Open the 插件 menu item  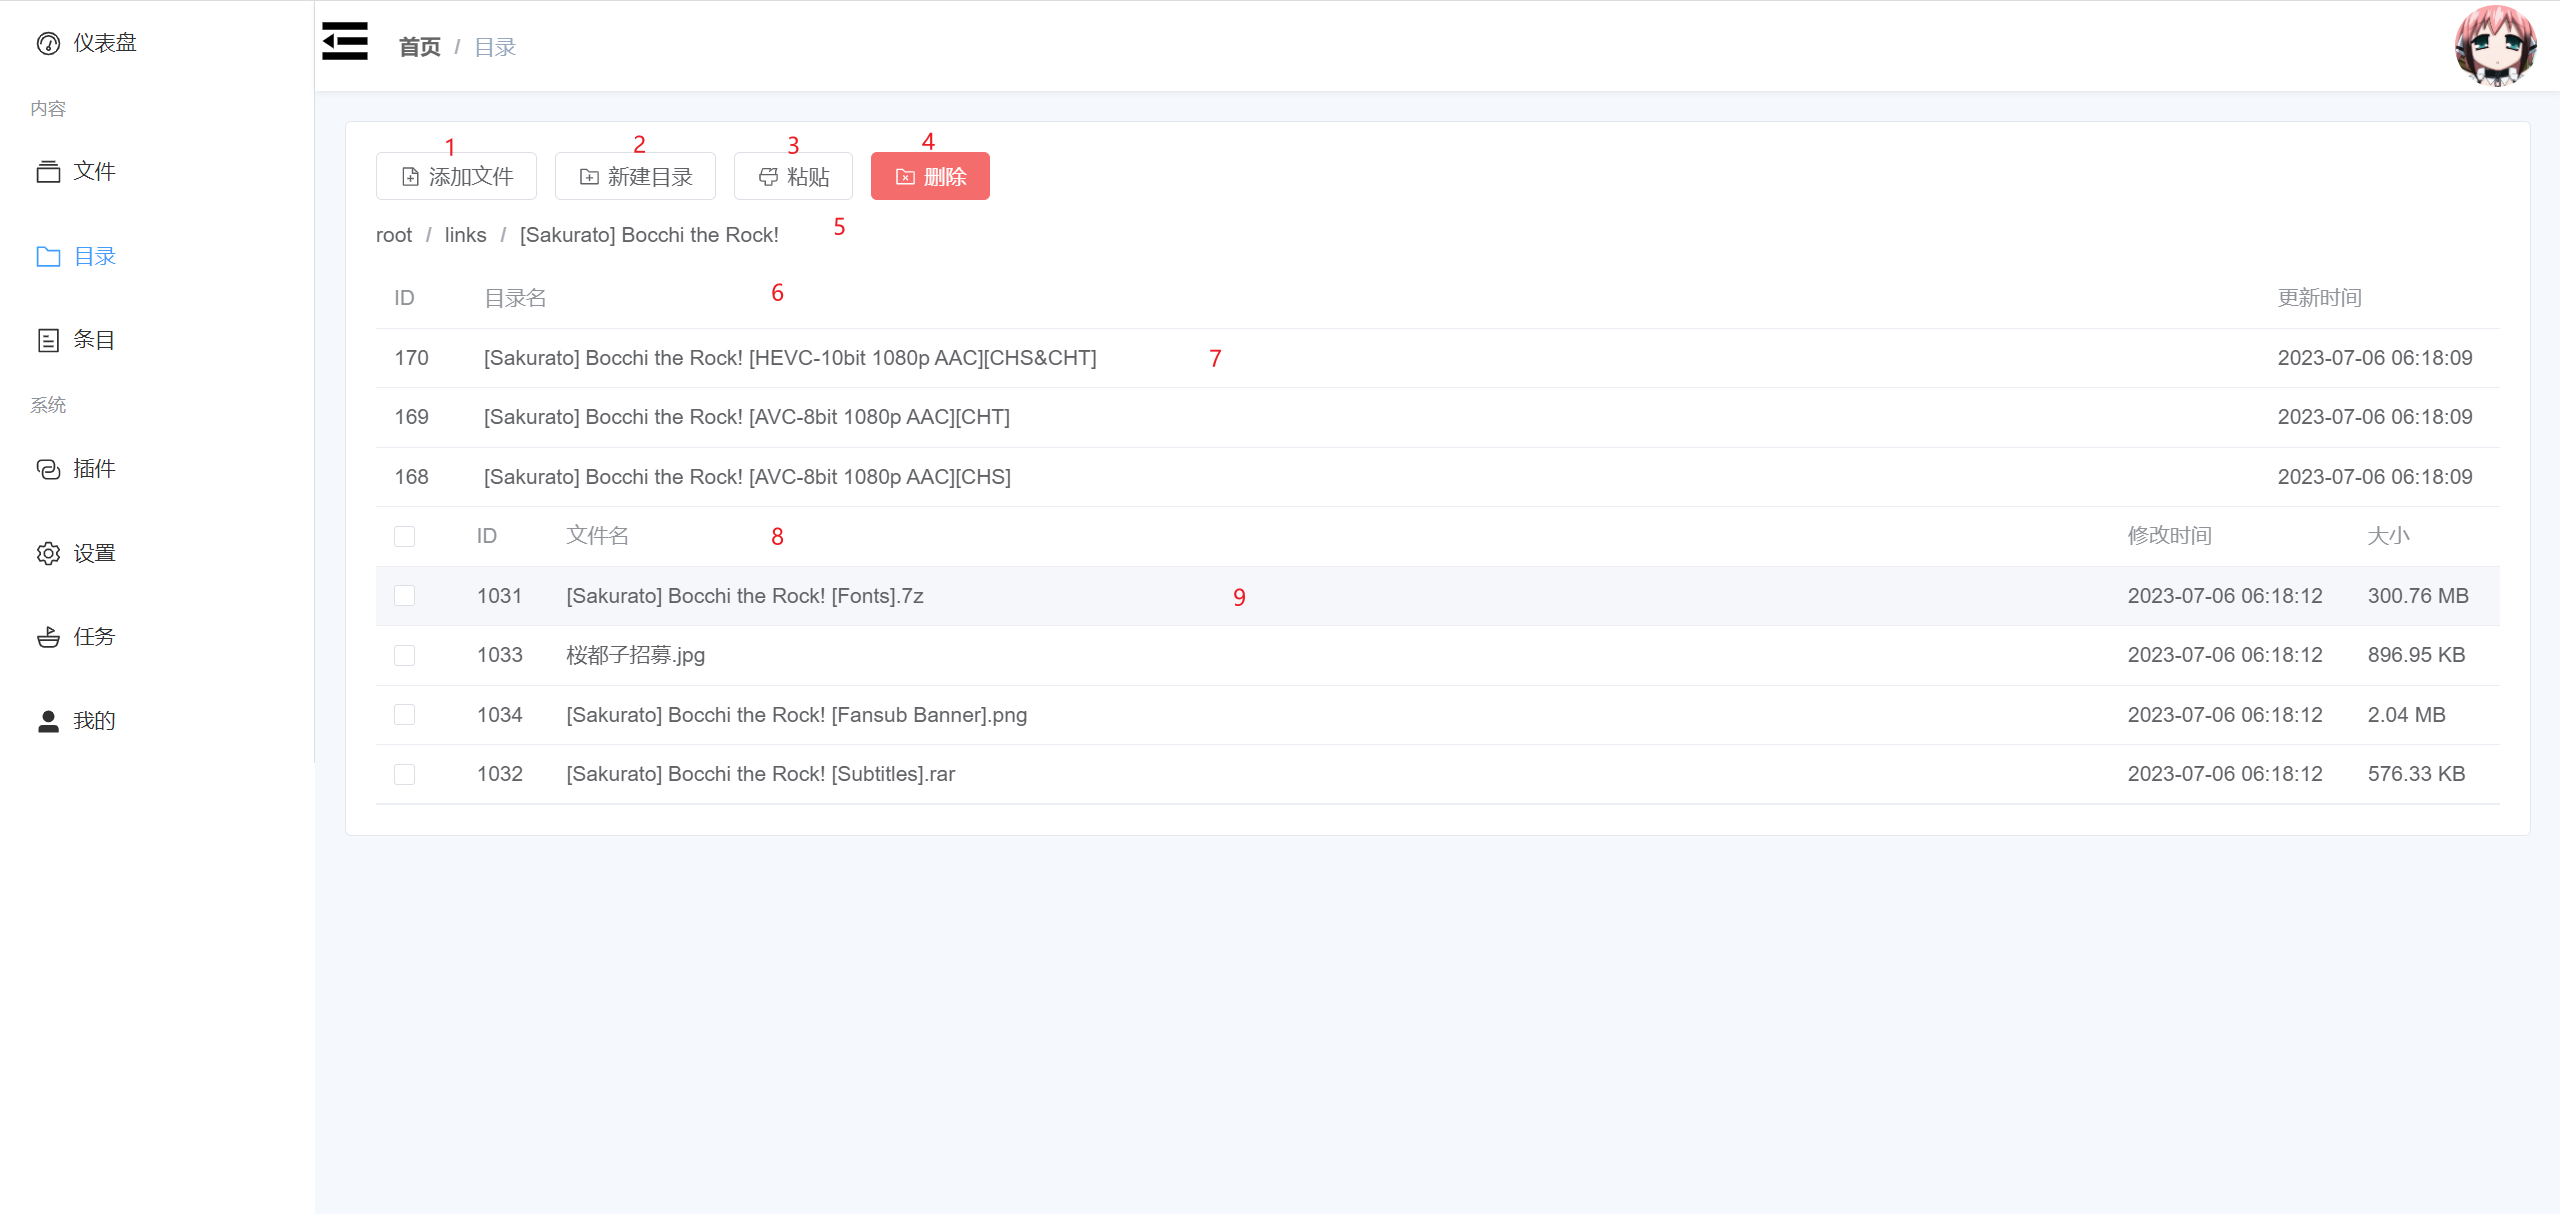(x=157, y=469)
